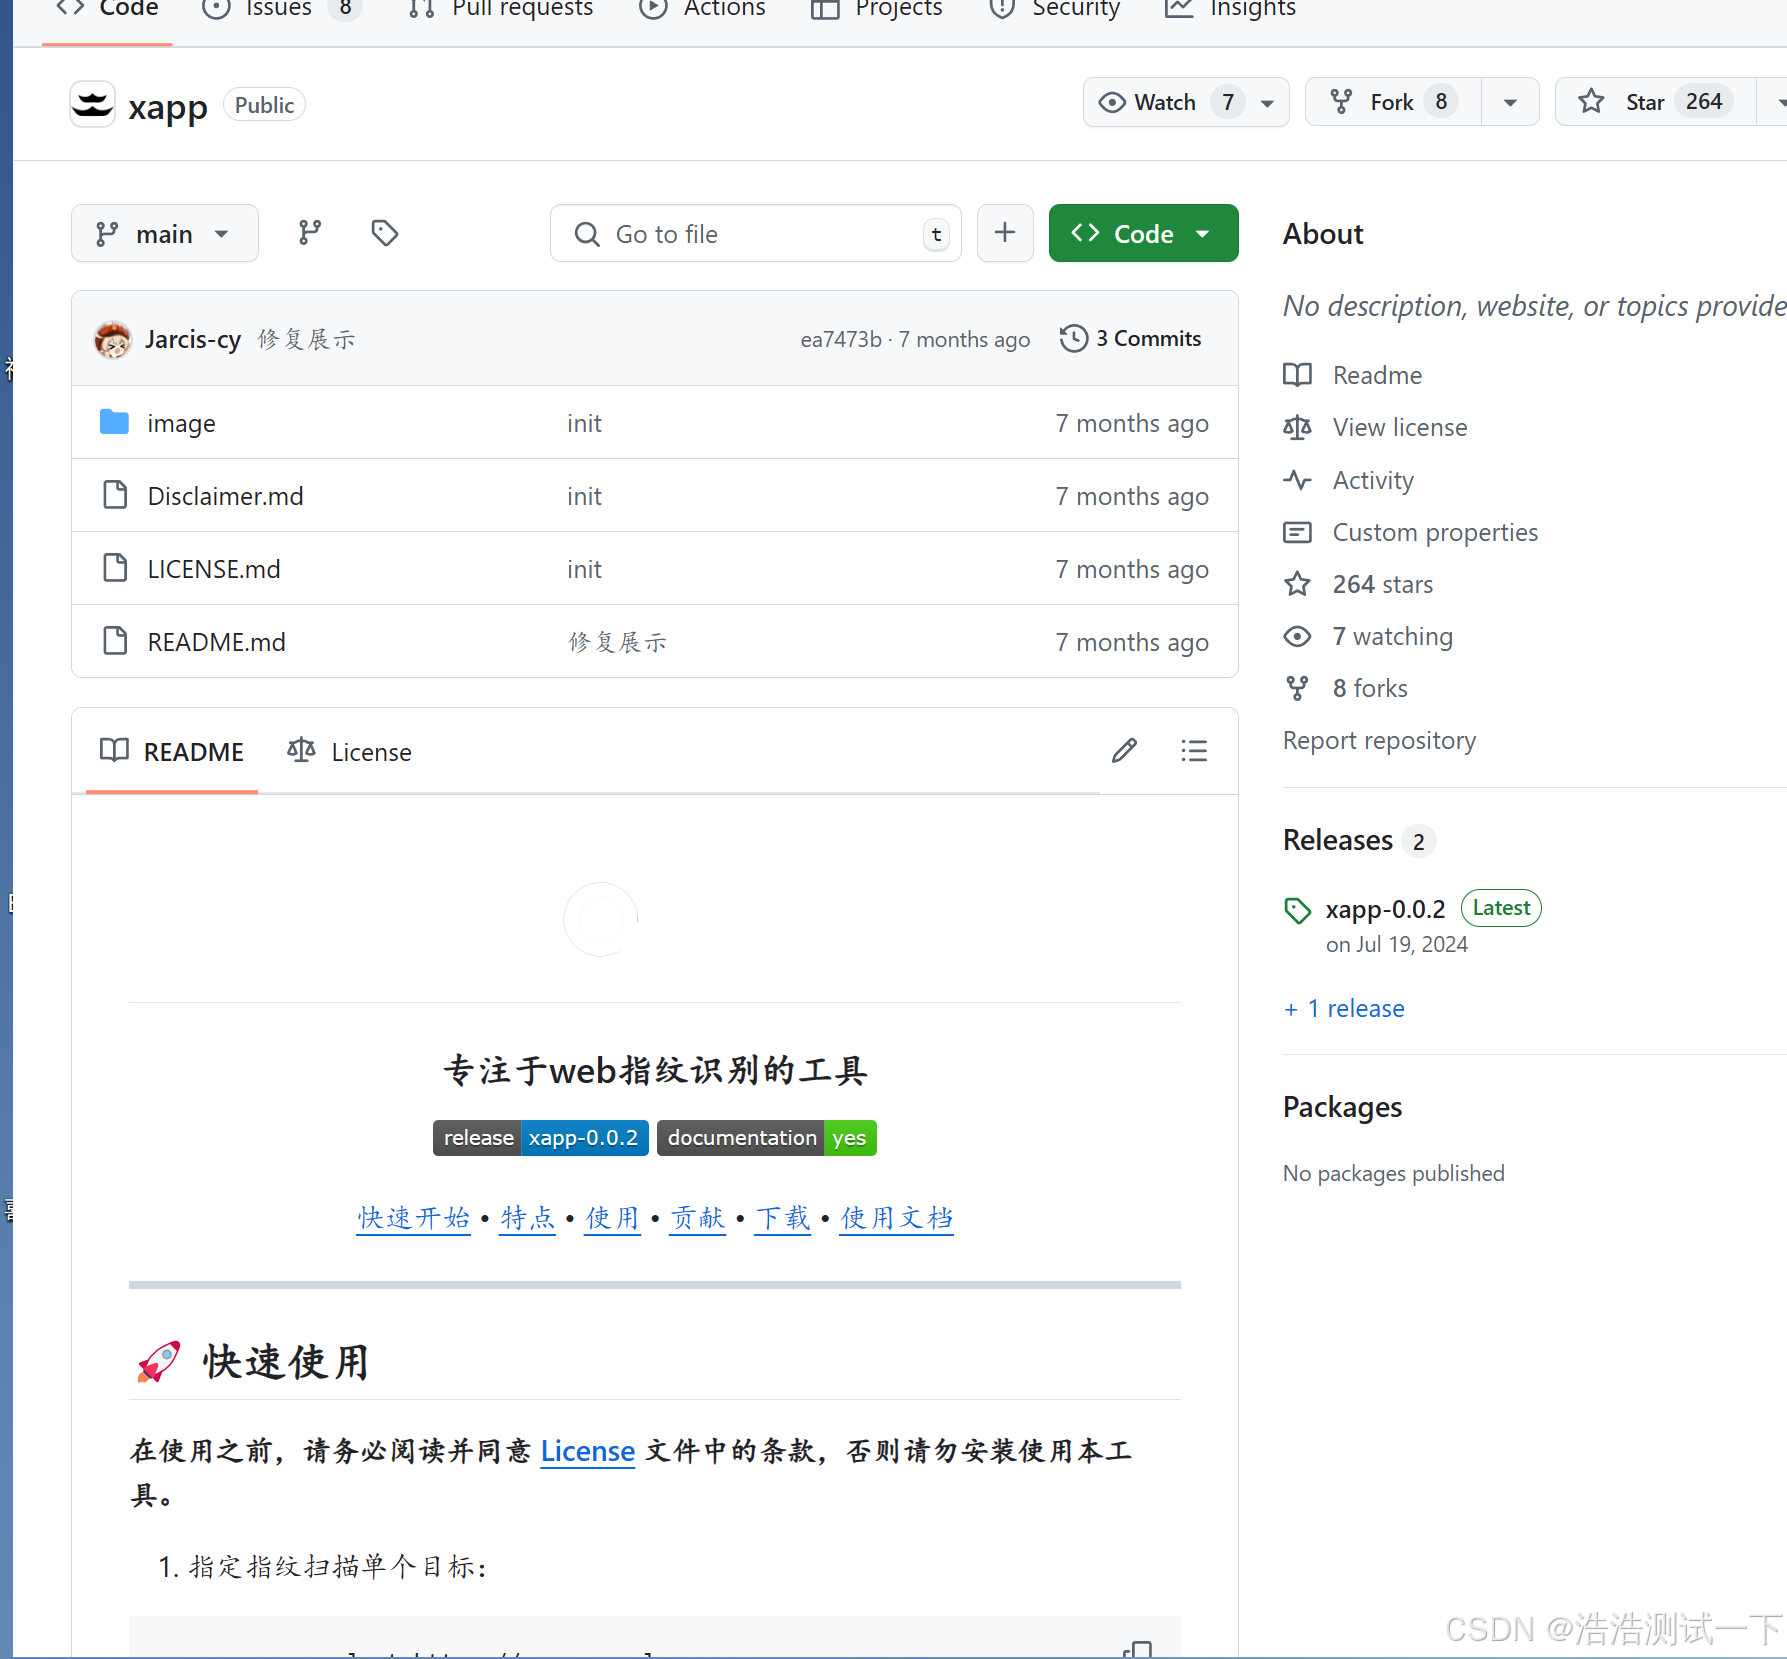Click the Jarcis-cy author avatar
This screenshot has width=1787, height=1659.
point(113,340)
